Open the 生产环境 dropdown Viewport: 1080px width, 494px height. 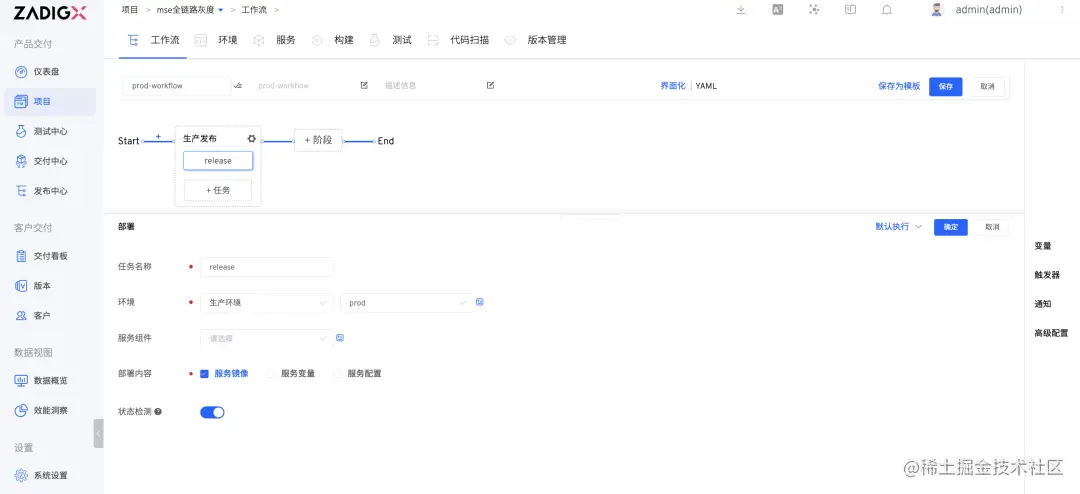[x=267, y=302]
